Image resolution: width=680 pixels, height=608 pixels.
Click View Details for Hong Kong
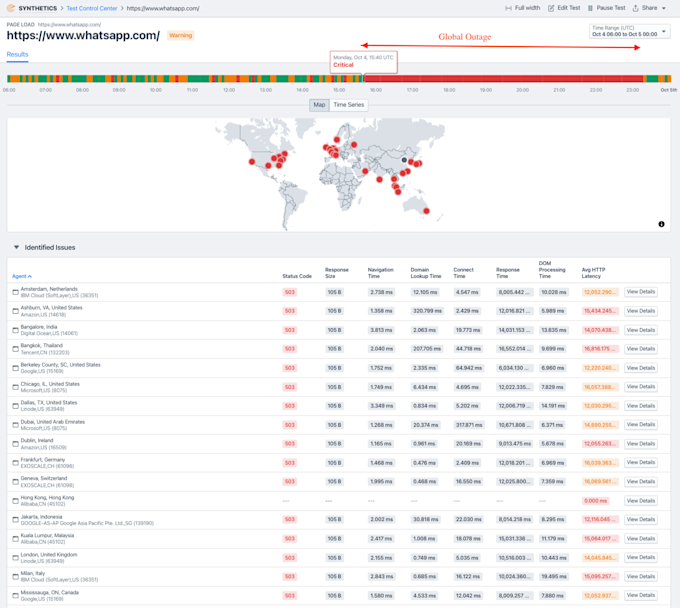point(641,501)
